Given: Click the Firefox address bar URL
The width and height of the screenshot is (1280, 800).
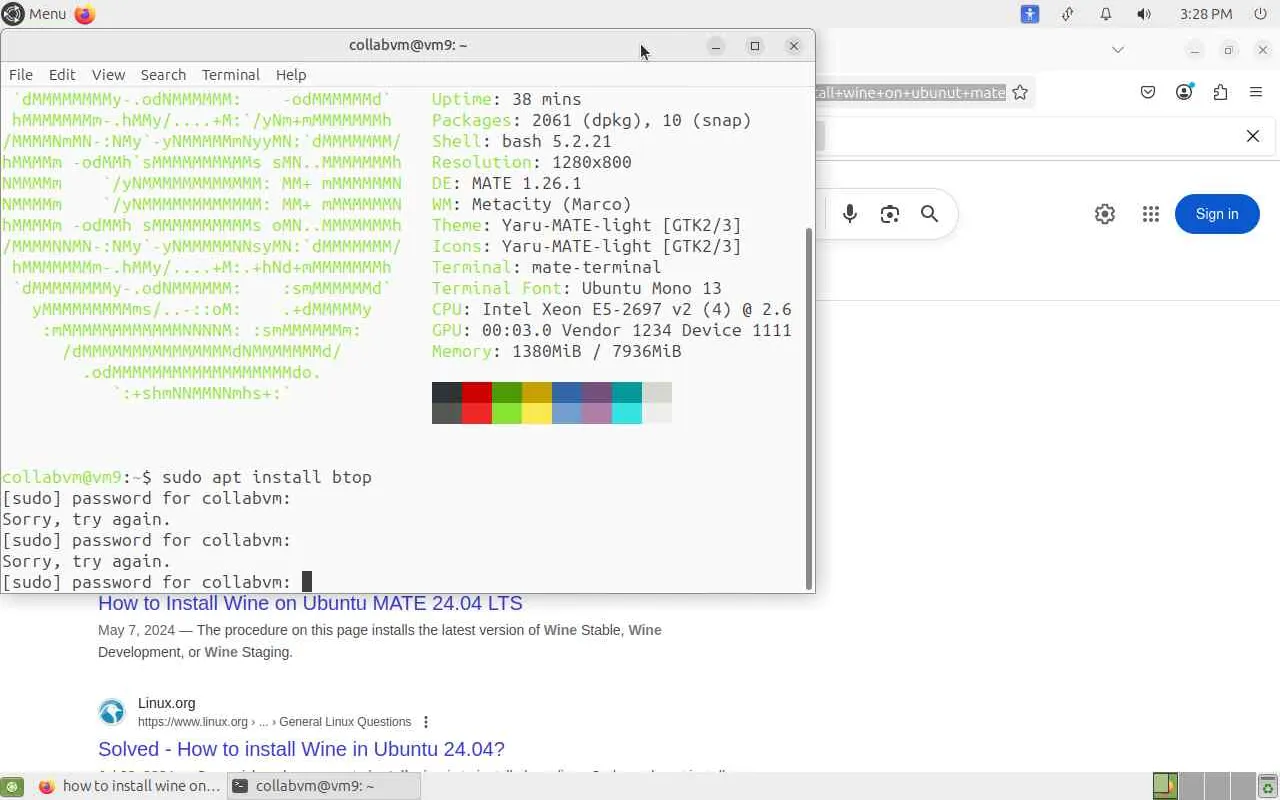Looking at the screenshot, I should [910, 92].
